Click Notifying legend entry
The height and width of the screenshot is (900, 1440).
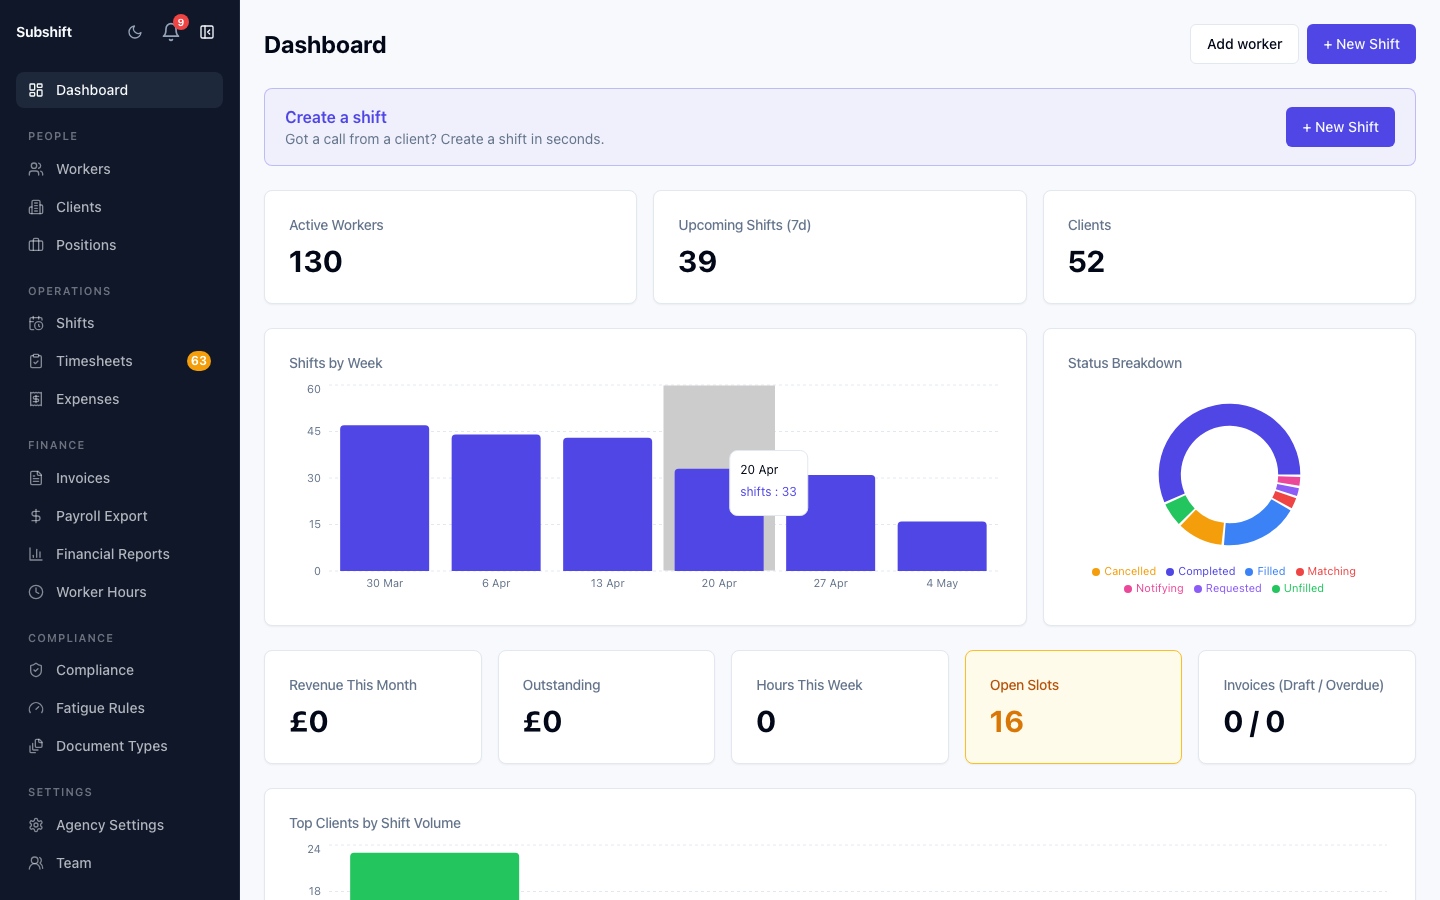1154,589
